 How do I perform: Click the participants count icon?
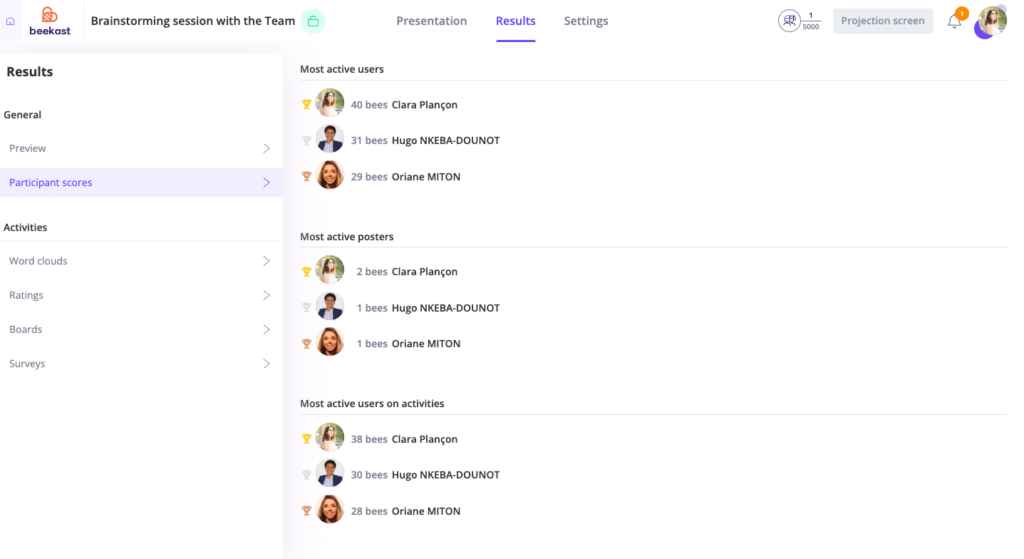click(x=790, y=21)
